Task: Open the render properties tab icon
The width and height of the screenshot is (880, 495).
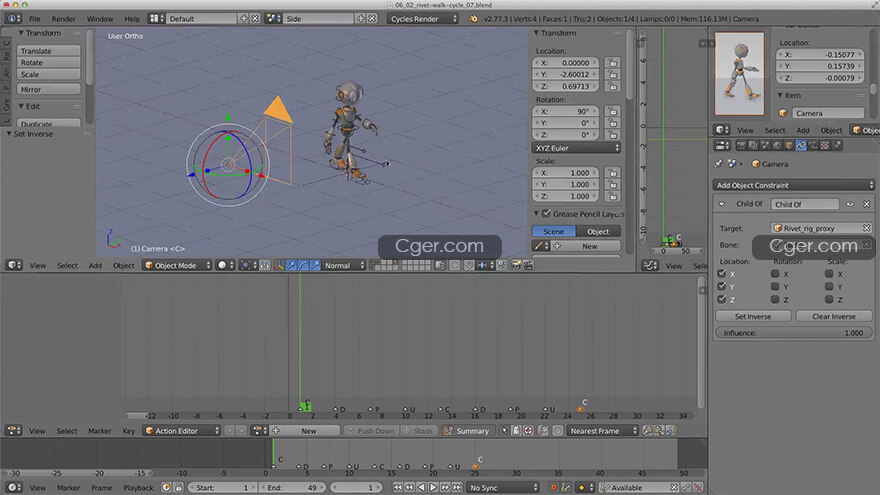Action: tap(741, 145)
